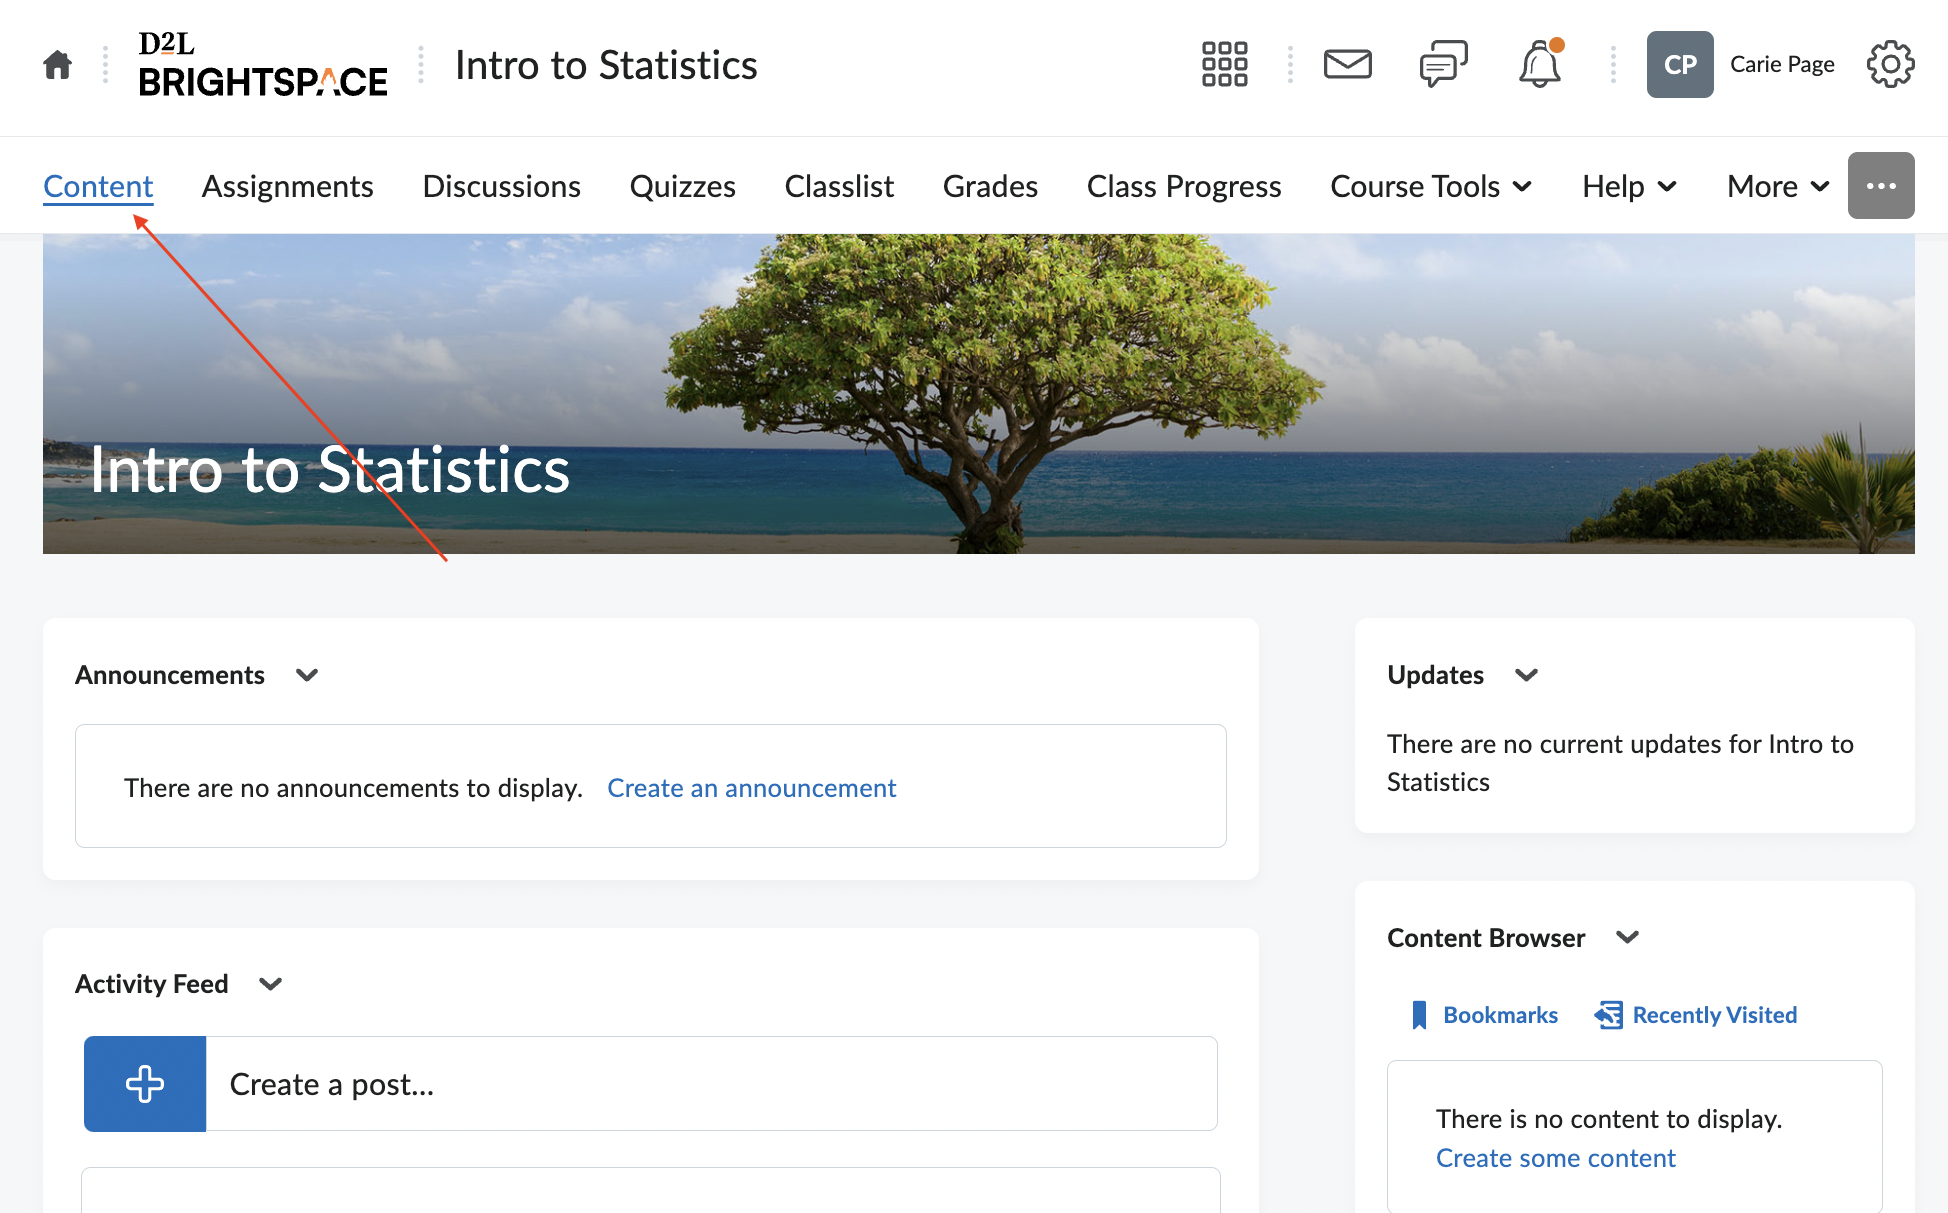Click Create an announcement link
This screenshot has width=1948, height=1213.
751,788
